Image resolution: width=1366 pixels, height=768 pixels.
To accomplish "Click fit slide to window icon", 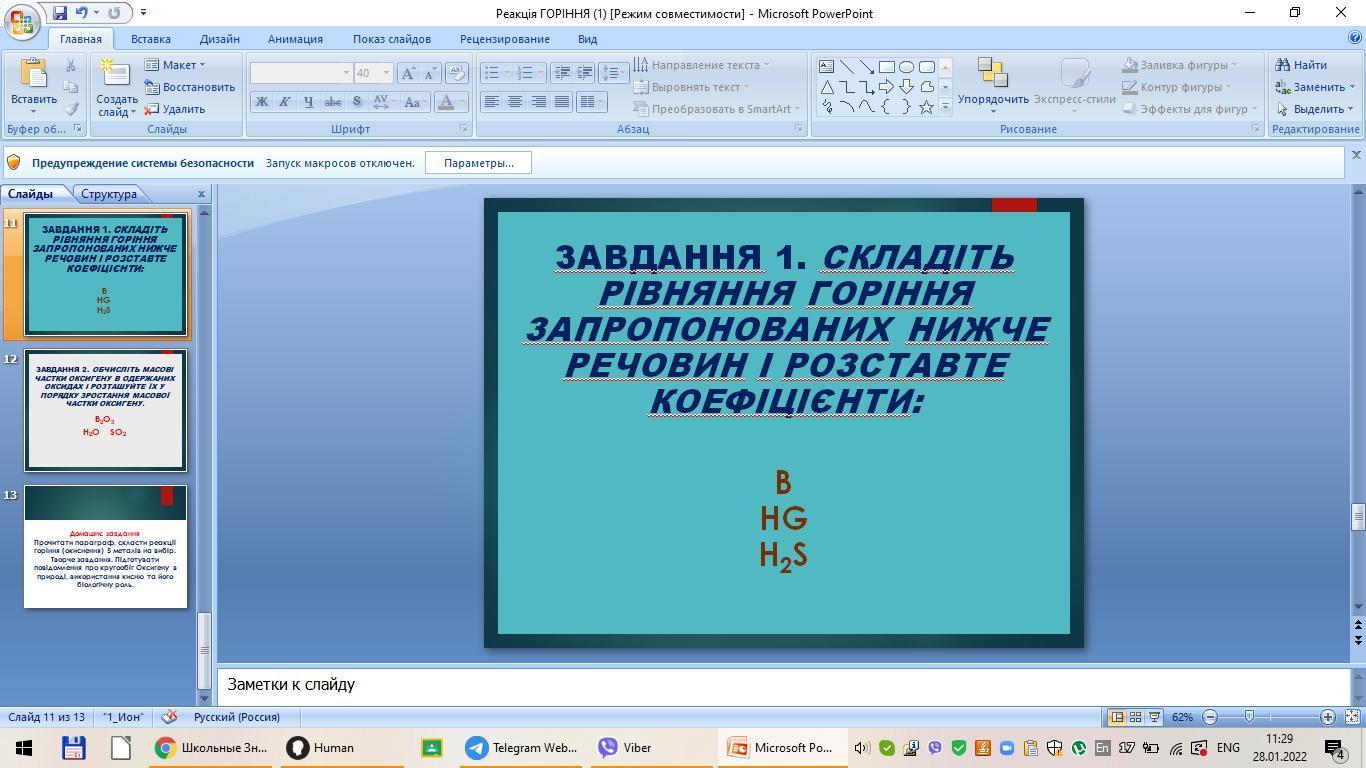I will (1353, 717).
